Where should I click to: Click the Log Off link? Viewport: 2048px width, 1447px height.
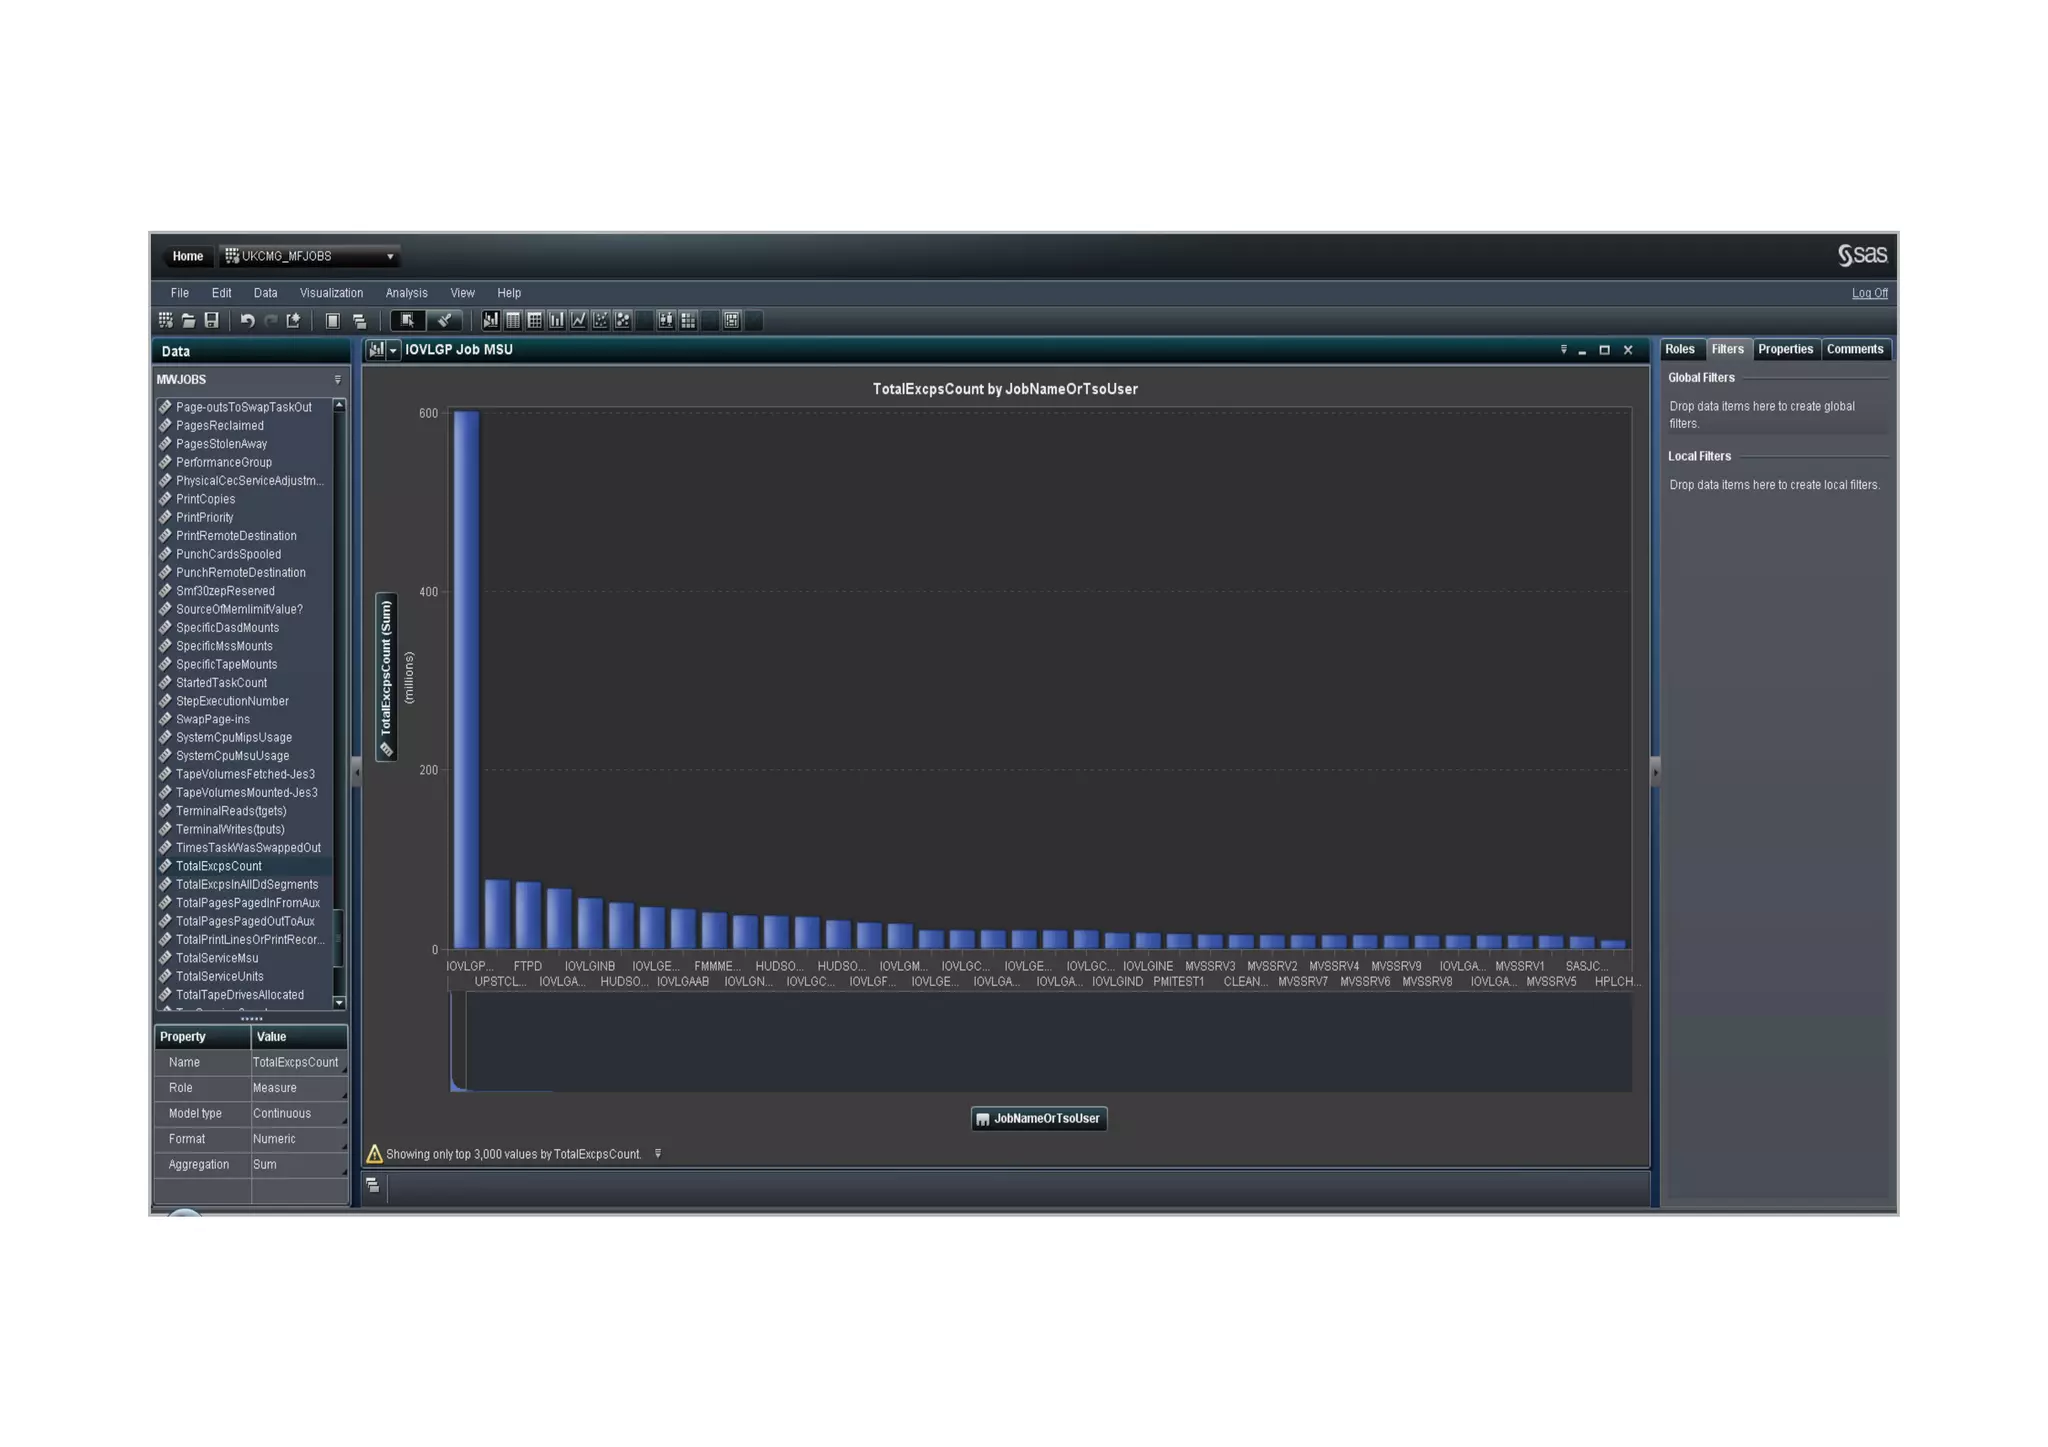coord(1868,293)
